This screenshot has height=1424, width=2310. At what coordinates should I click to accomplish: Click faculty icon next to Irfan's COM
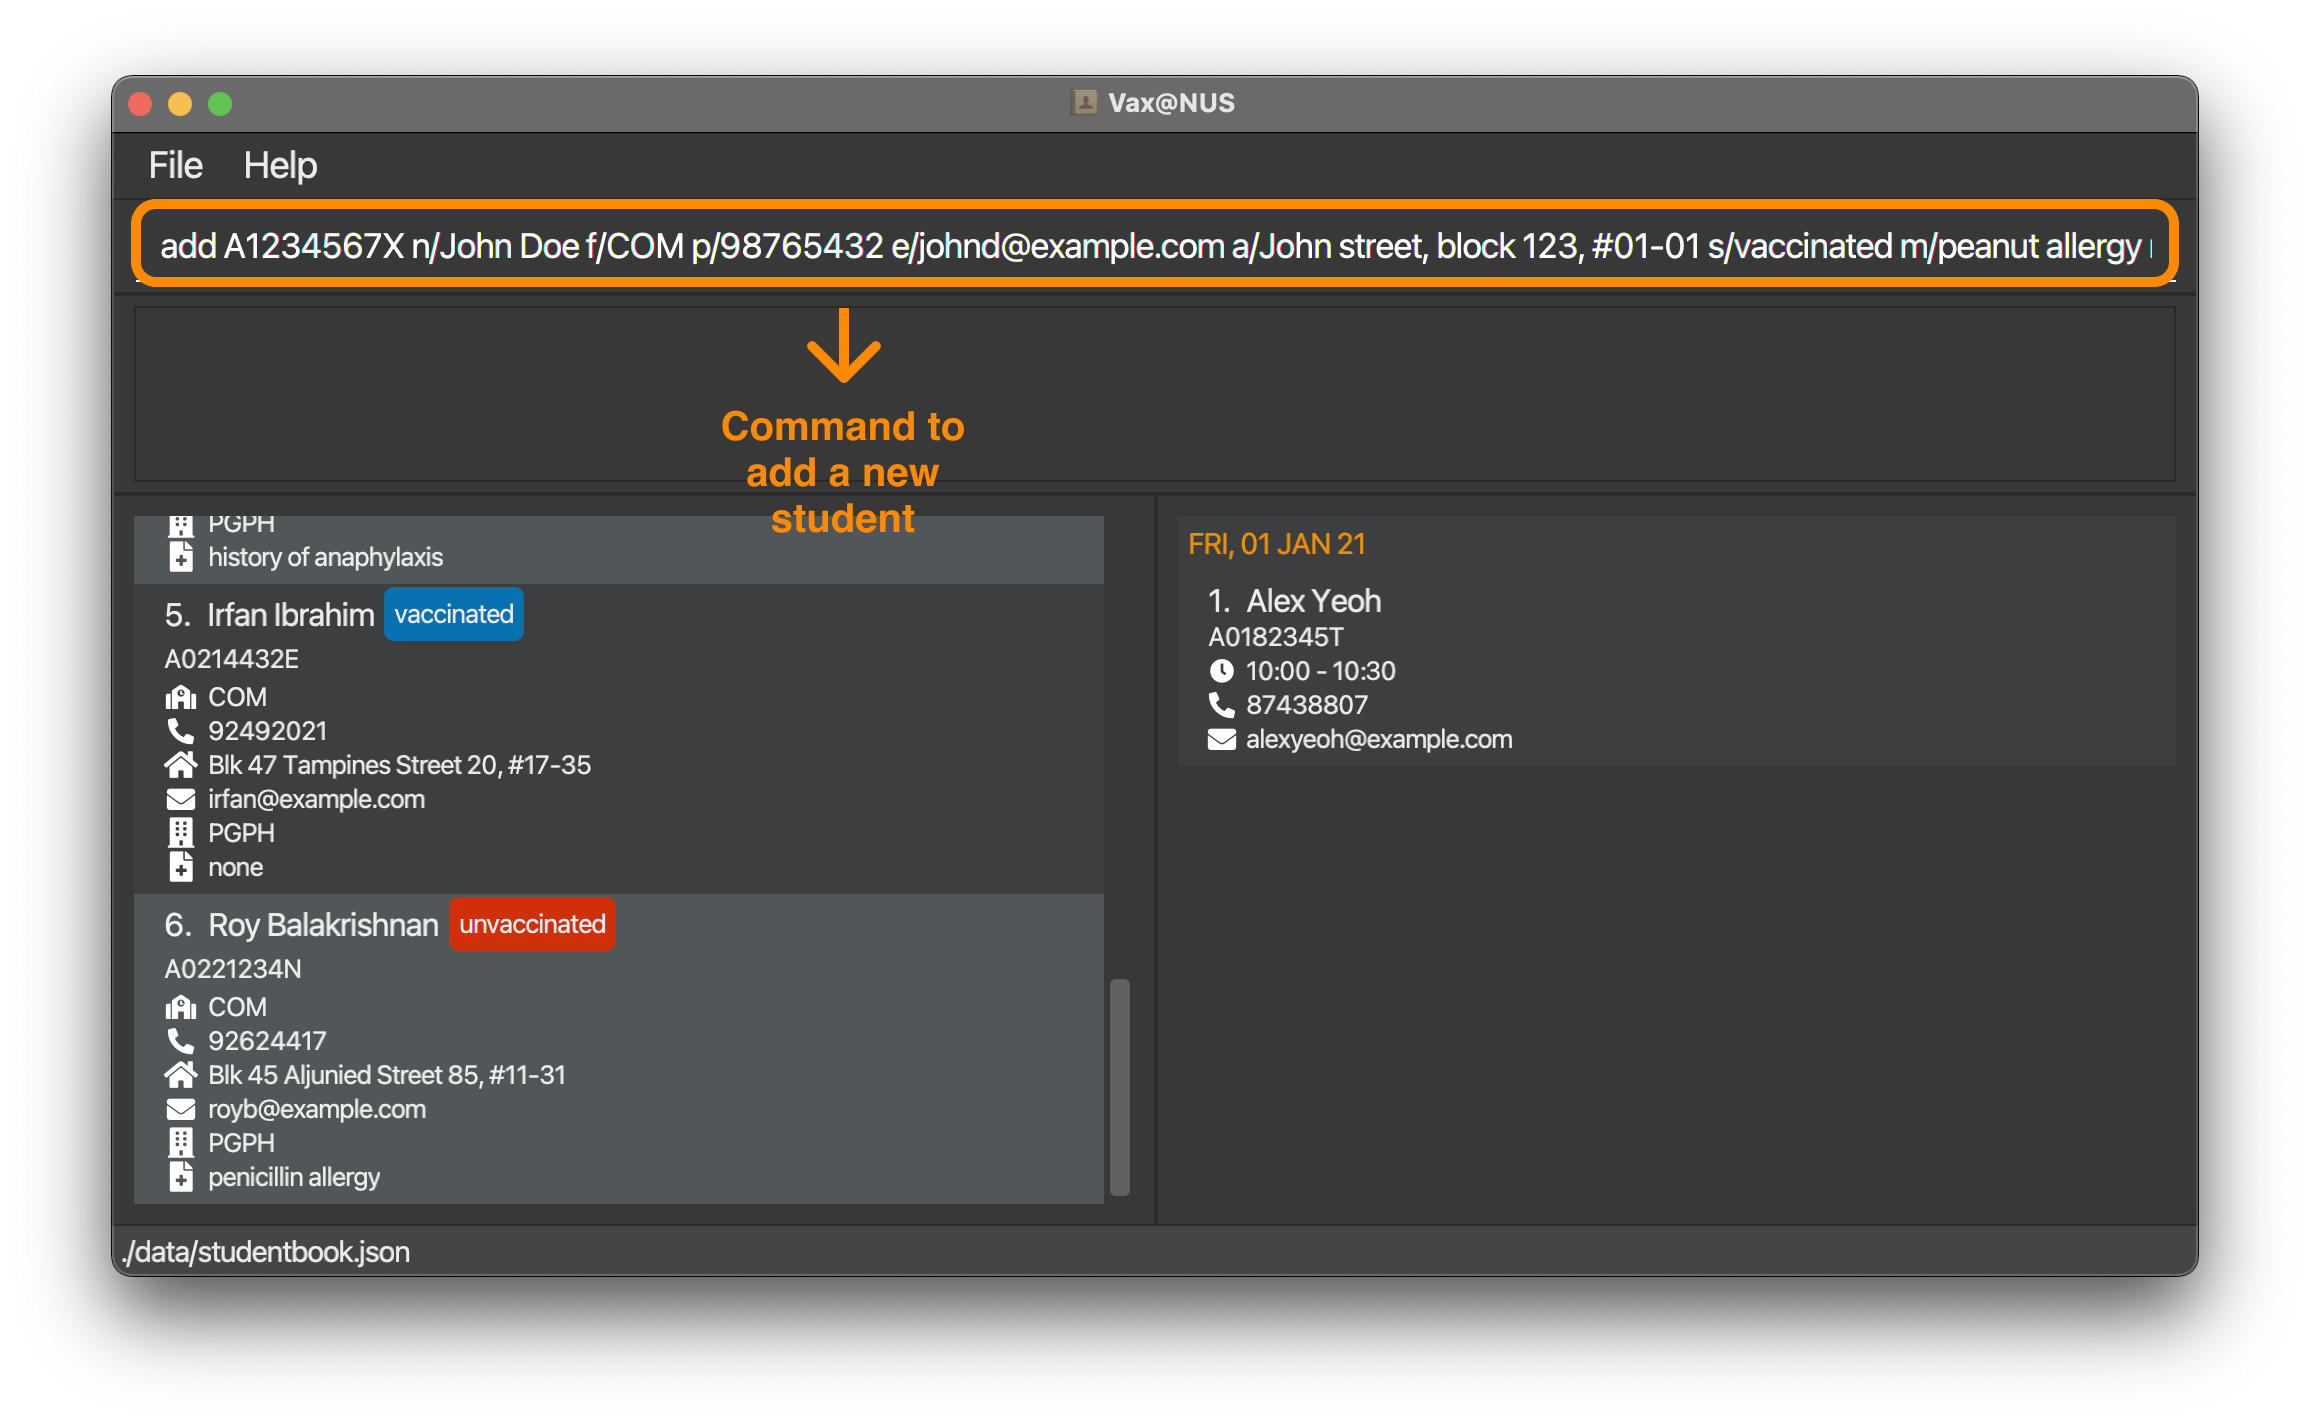tap(180, 697)
